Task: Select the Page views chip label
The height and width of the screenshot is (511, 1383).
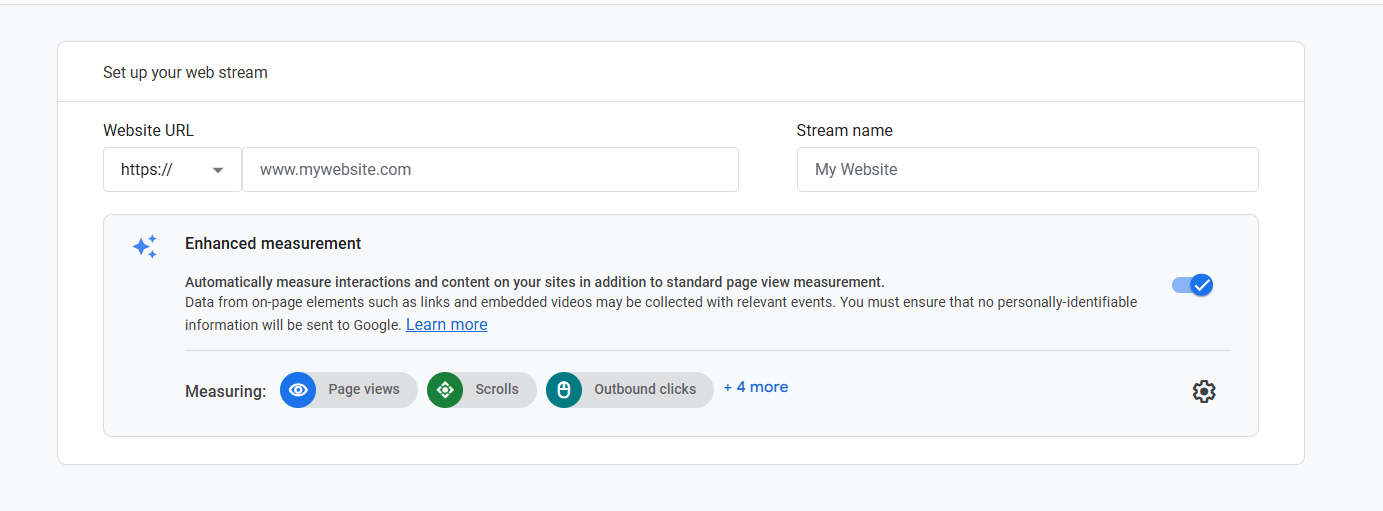Action: 364,390
